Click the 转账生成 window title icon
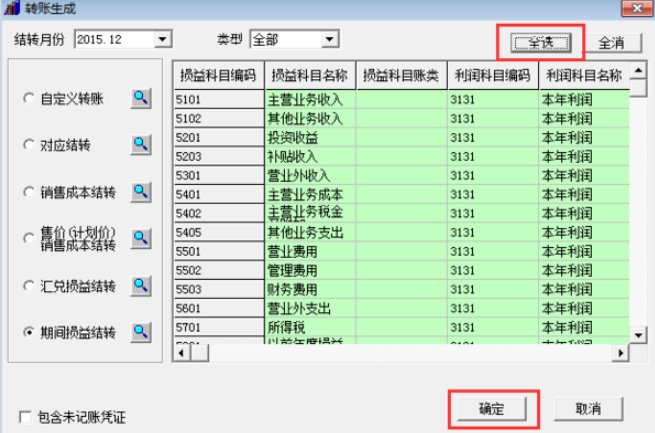Screen dimensions: 655x433 coord(12,8)
